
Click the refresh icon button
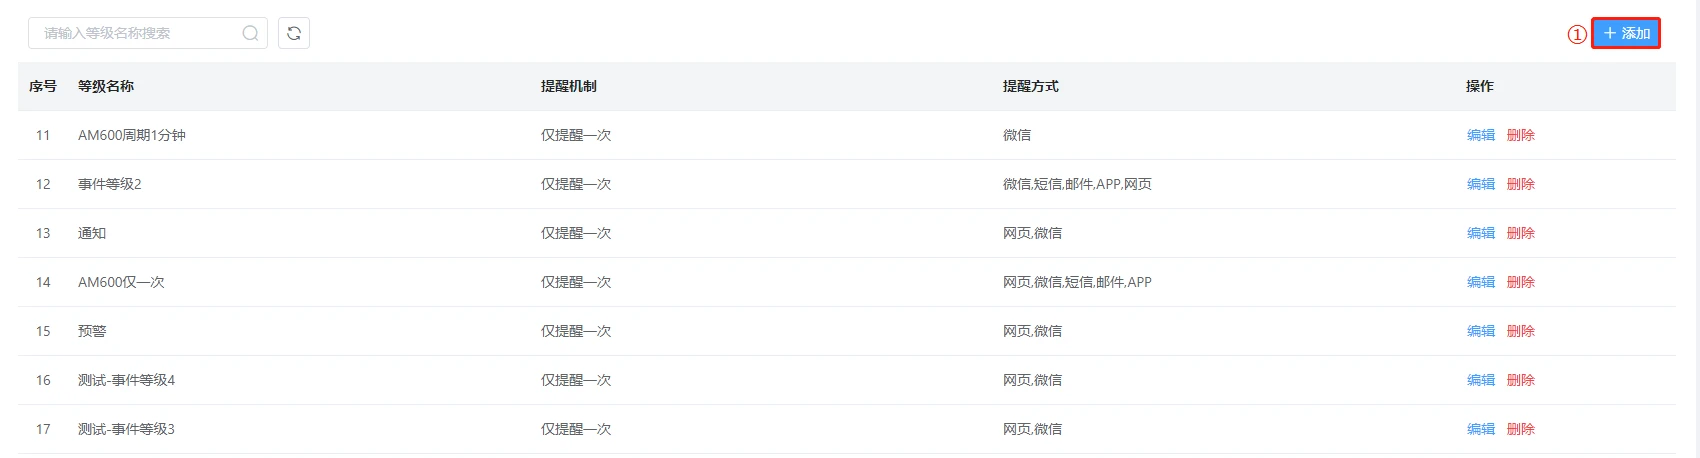[294, 33]
